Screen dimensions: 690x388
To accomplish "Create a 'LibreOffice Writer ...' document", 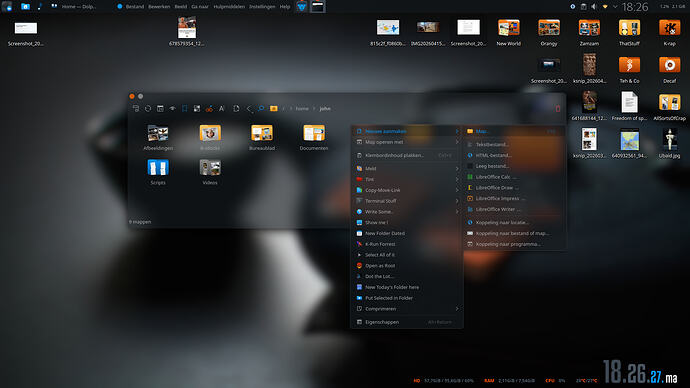I will [514, 209].
